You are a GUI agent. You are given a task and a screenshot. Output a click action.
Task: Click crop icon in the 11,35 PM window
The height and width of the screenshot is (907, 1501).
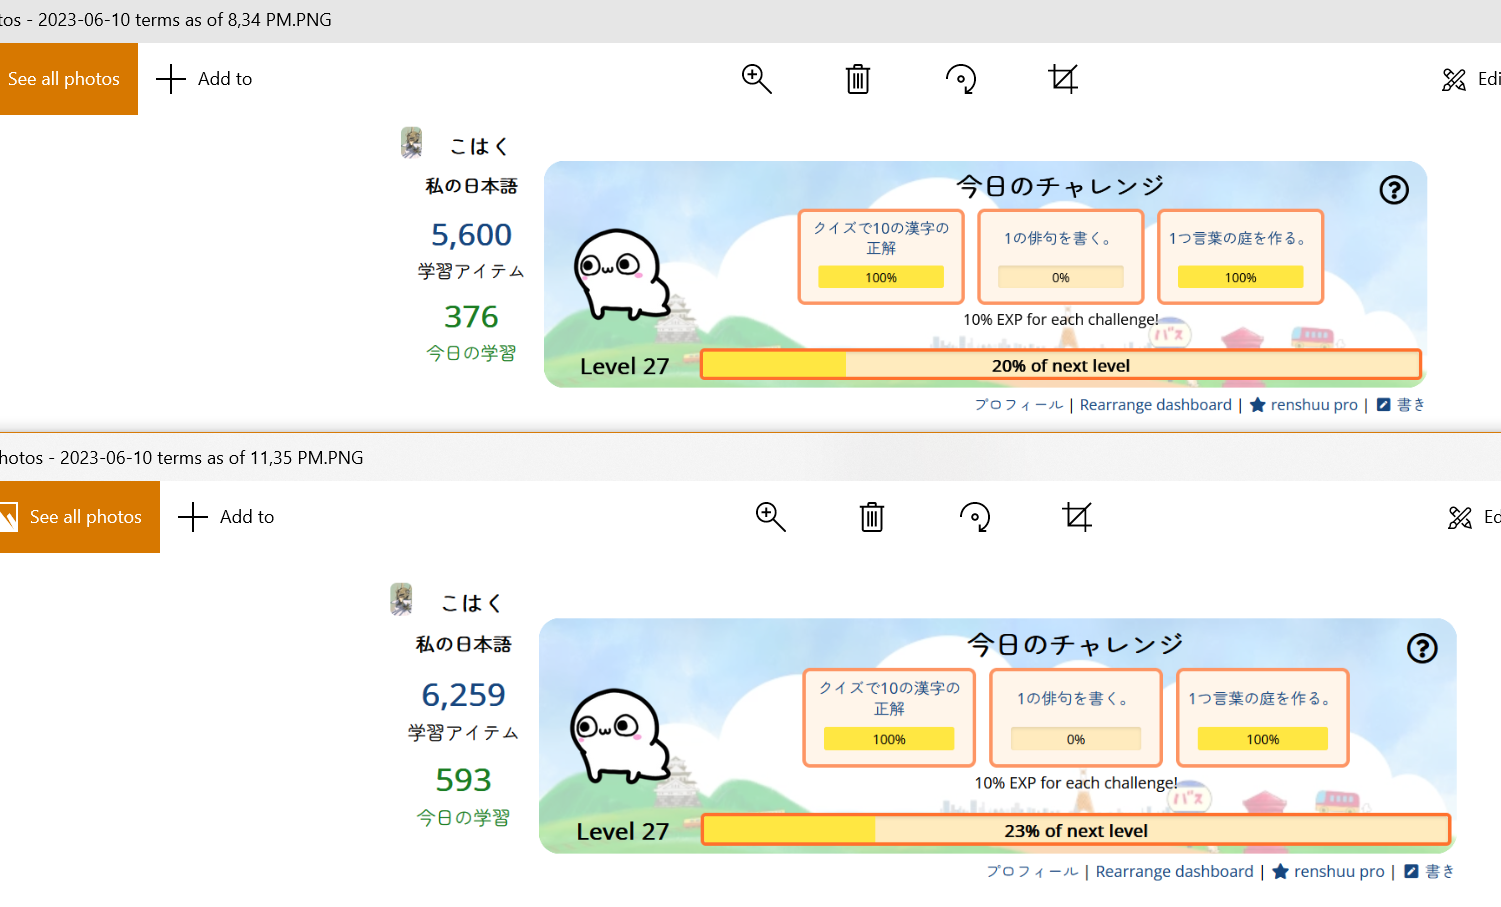(1077, 517)
